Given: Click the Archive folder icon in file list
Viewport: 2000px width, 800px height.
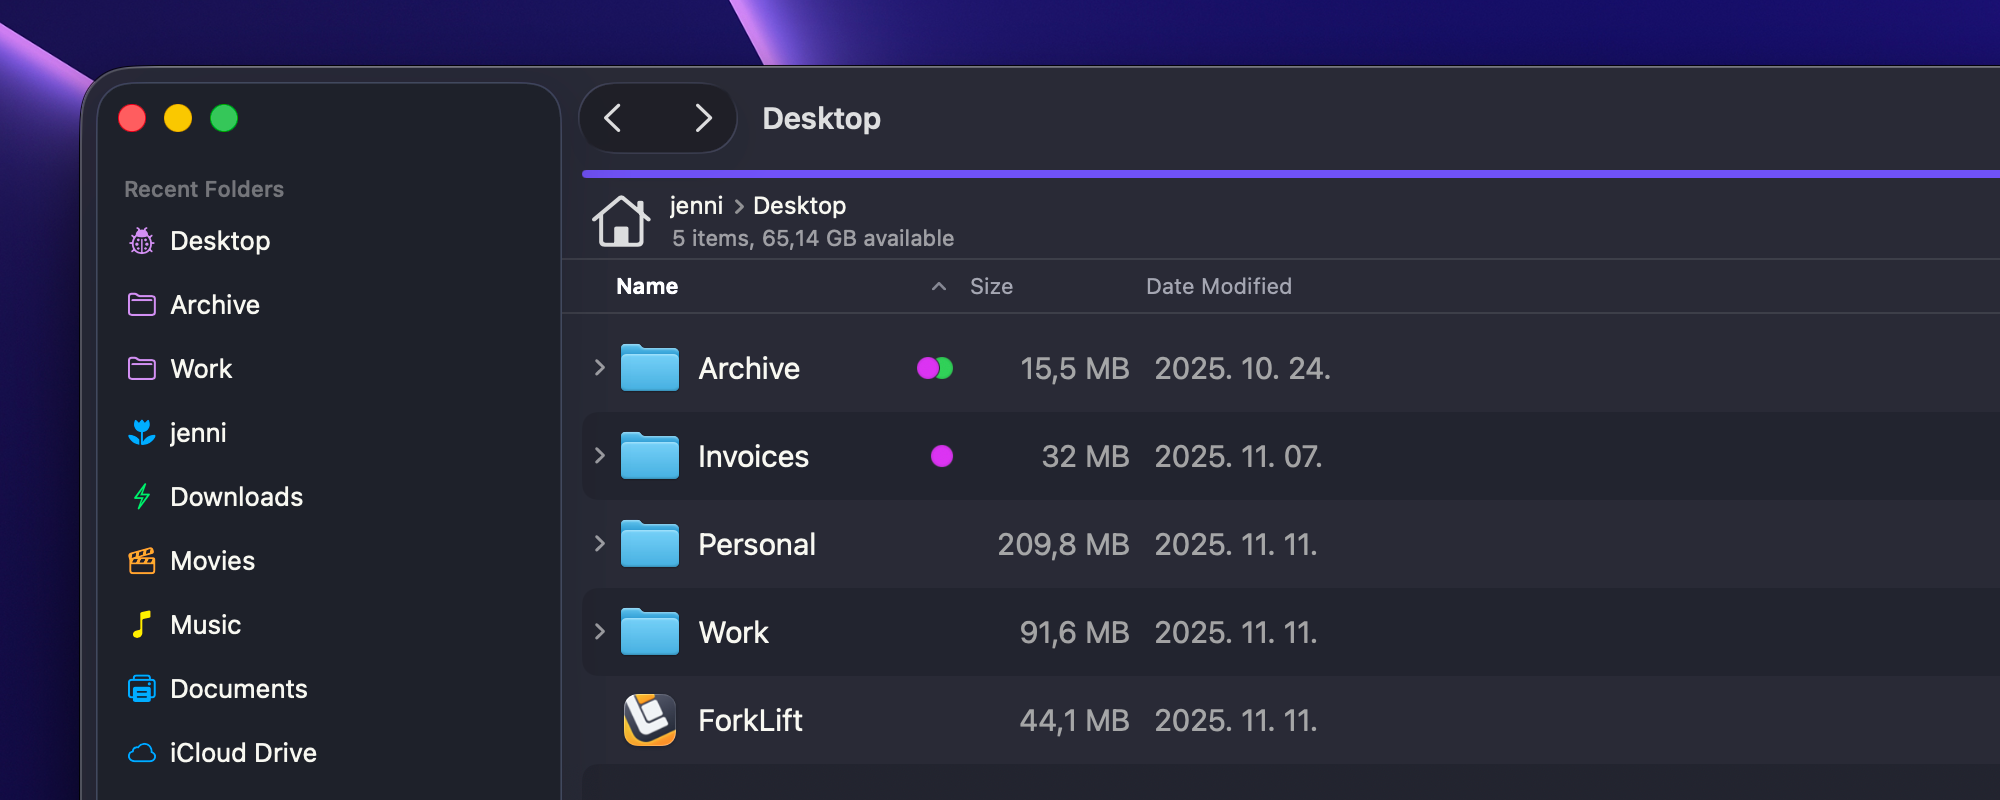Looking at the screenshot, I should [650, 368].
